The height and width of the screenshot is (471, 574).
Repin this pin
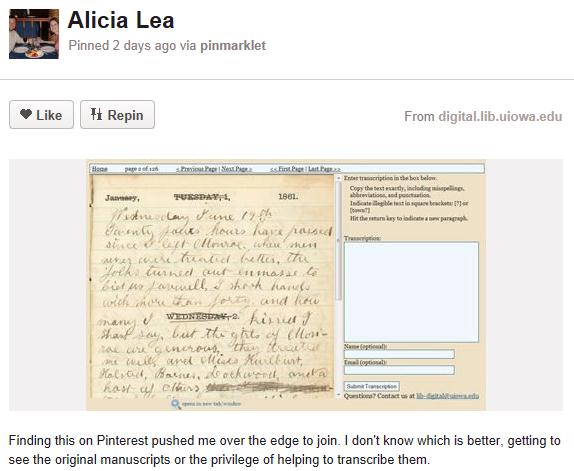(x=118, y=115)
